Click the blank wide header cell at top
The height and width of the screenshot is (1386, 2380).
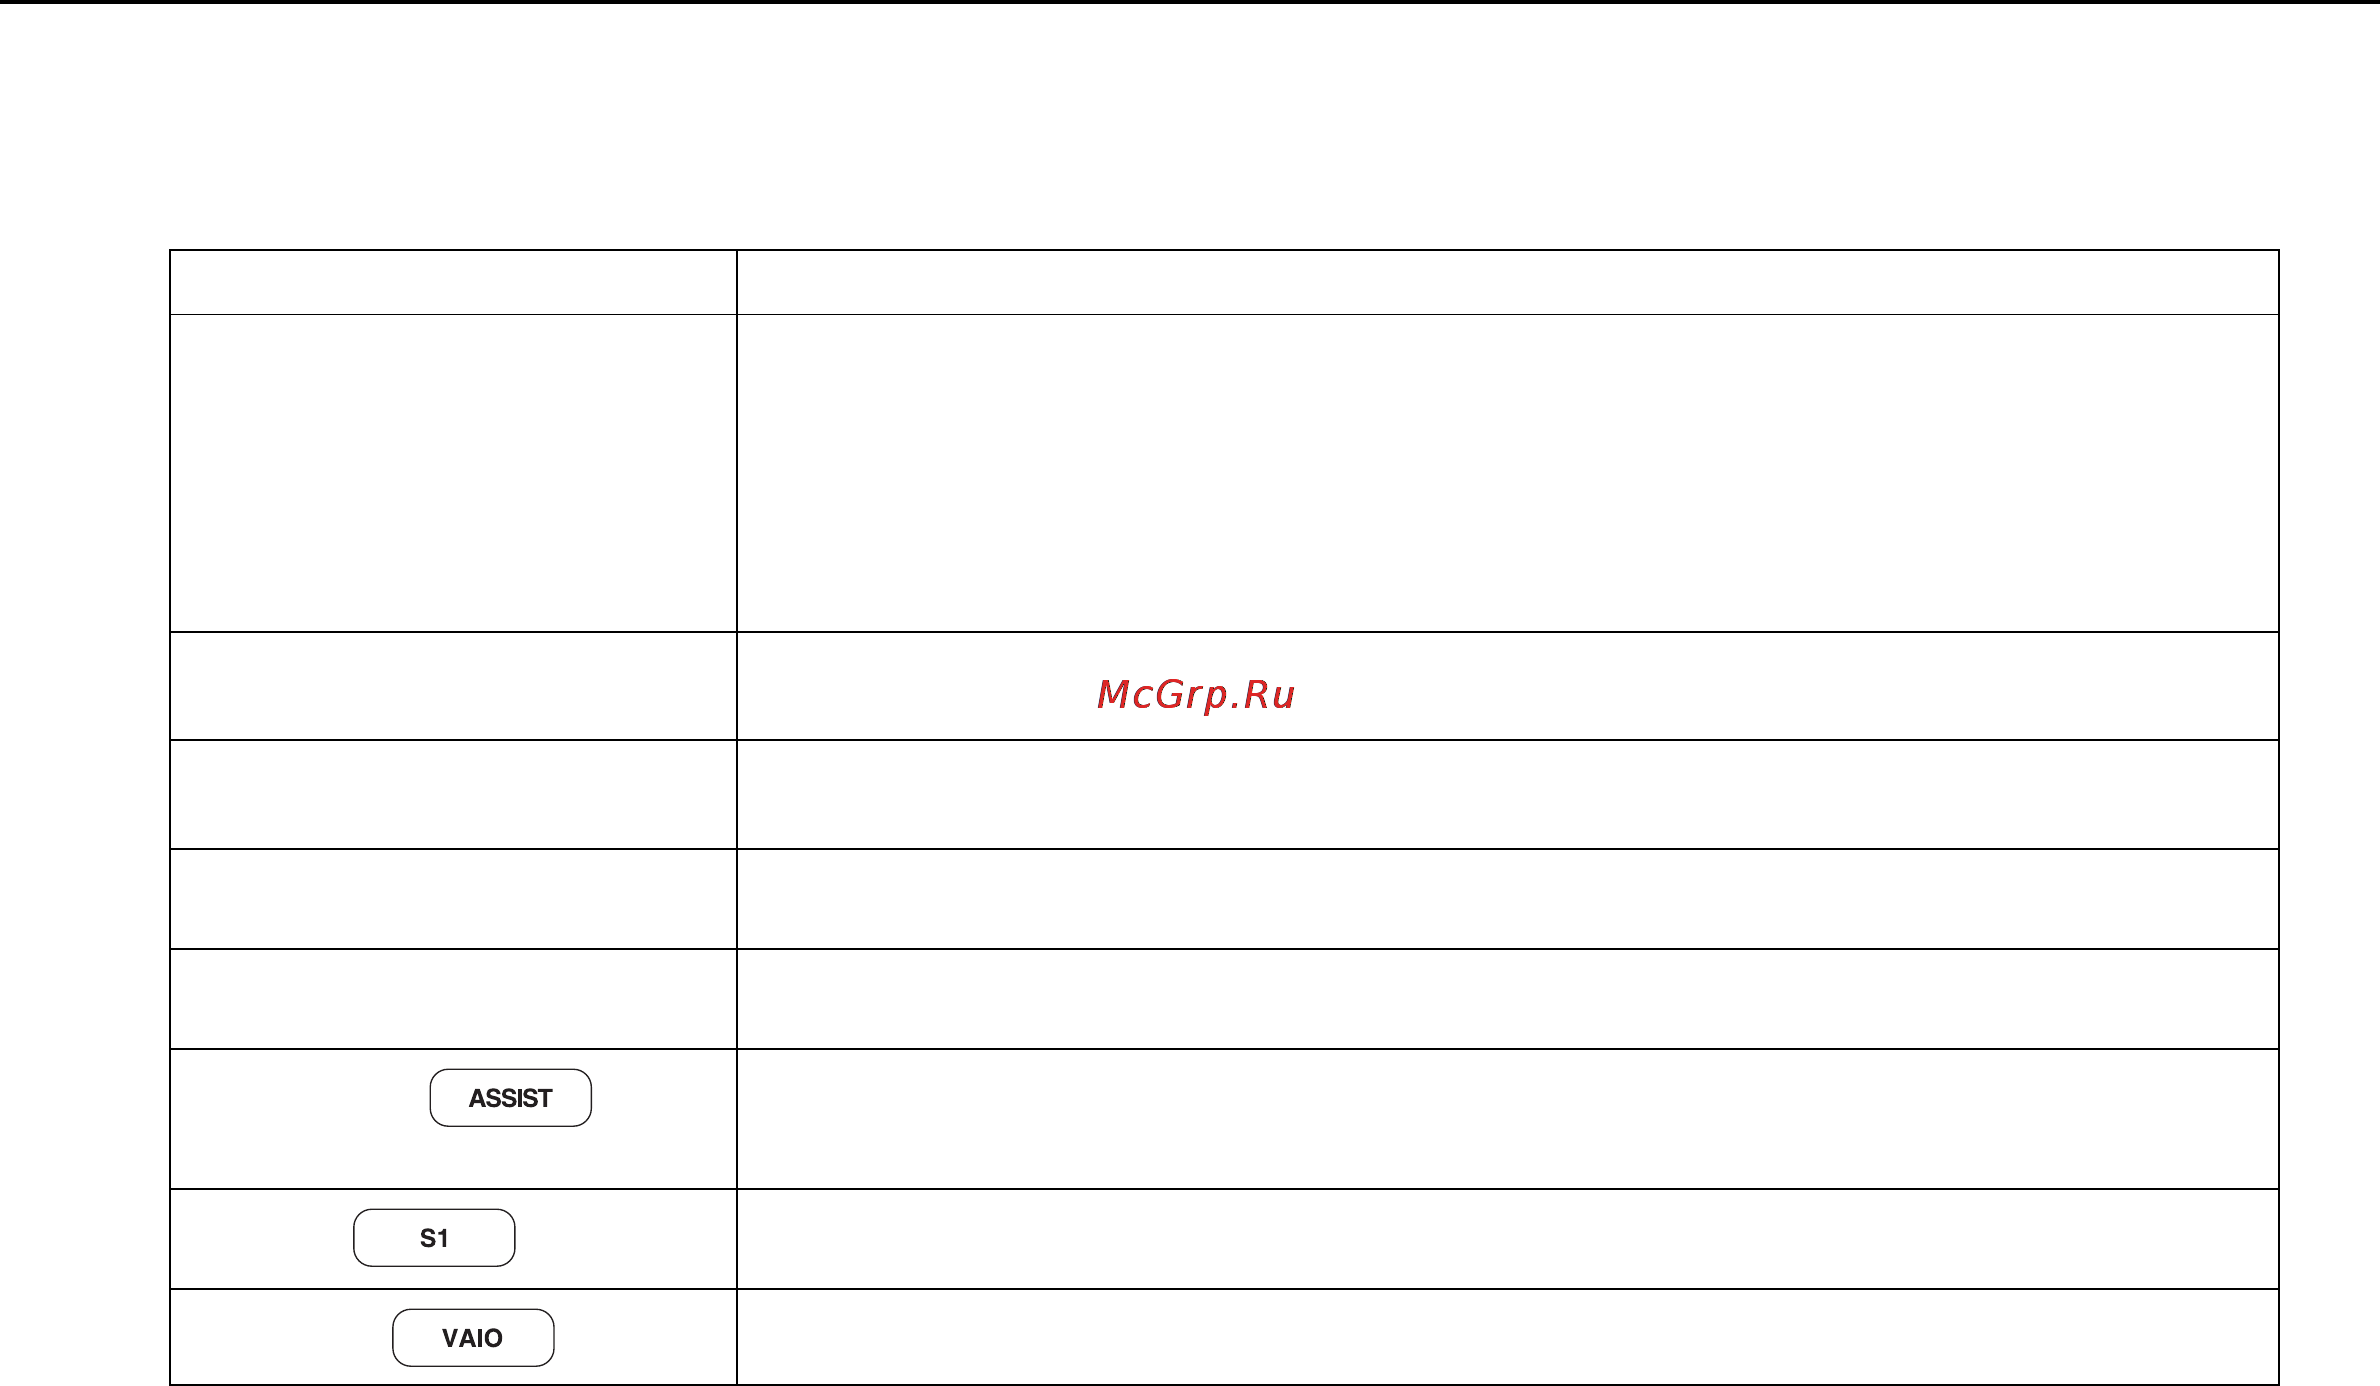tap(1508, 282)
